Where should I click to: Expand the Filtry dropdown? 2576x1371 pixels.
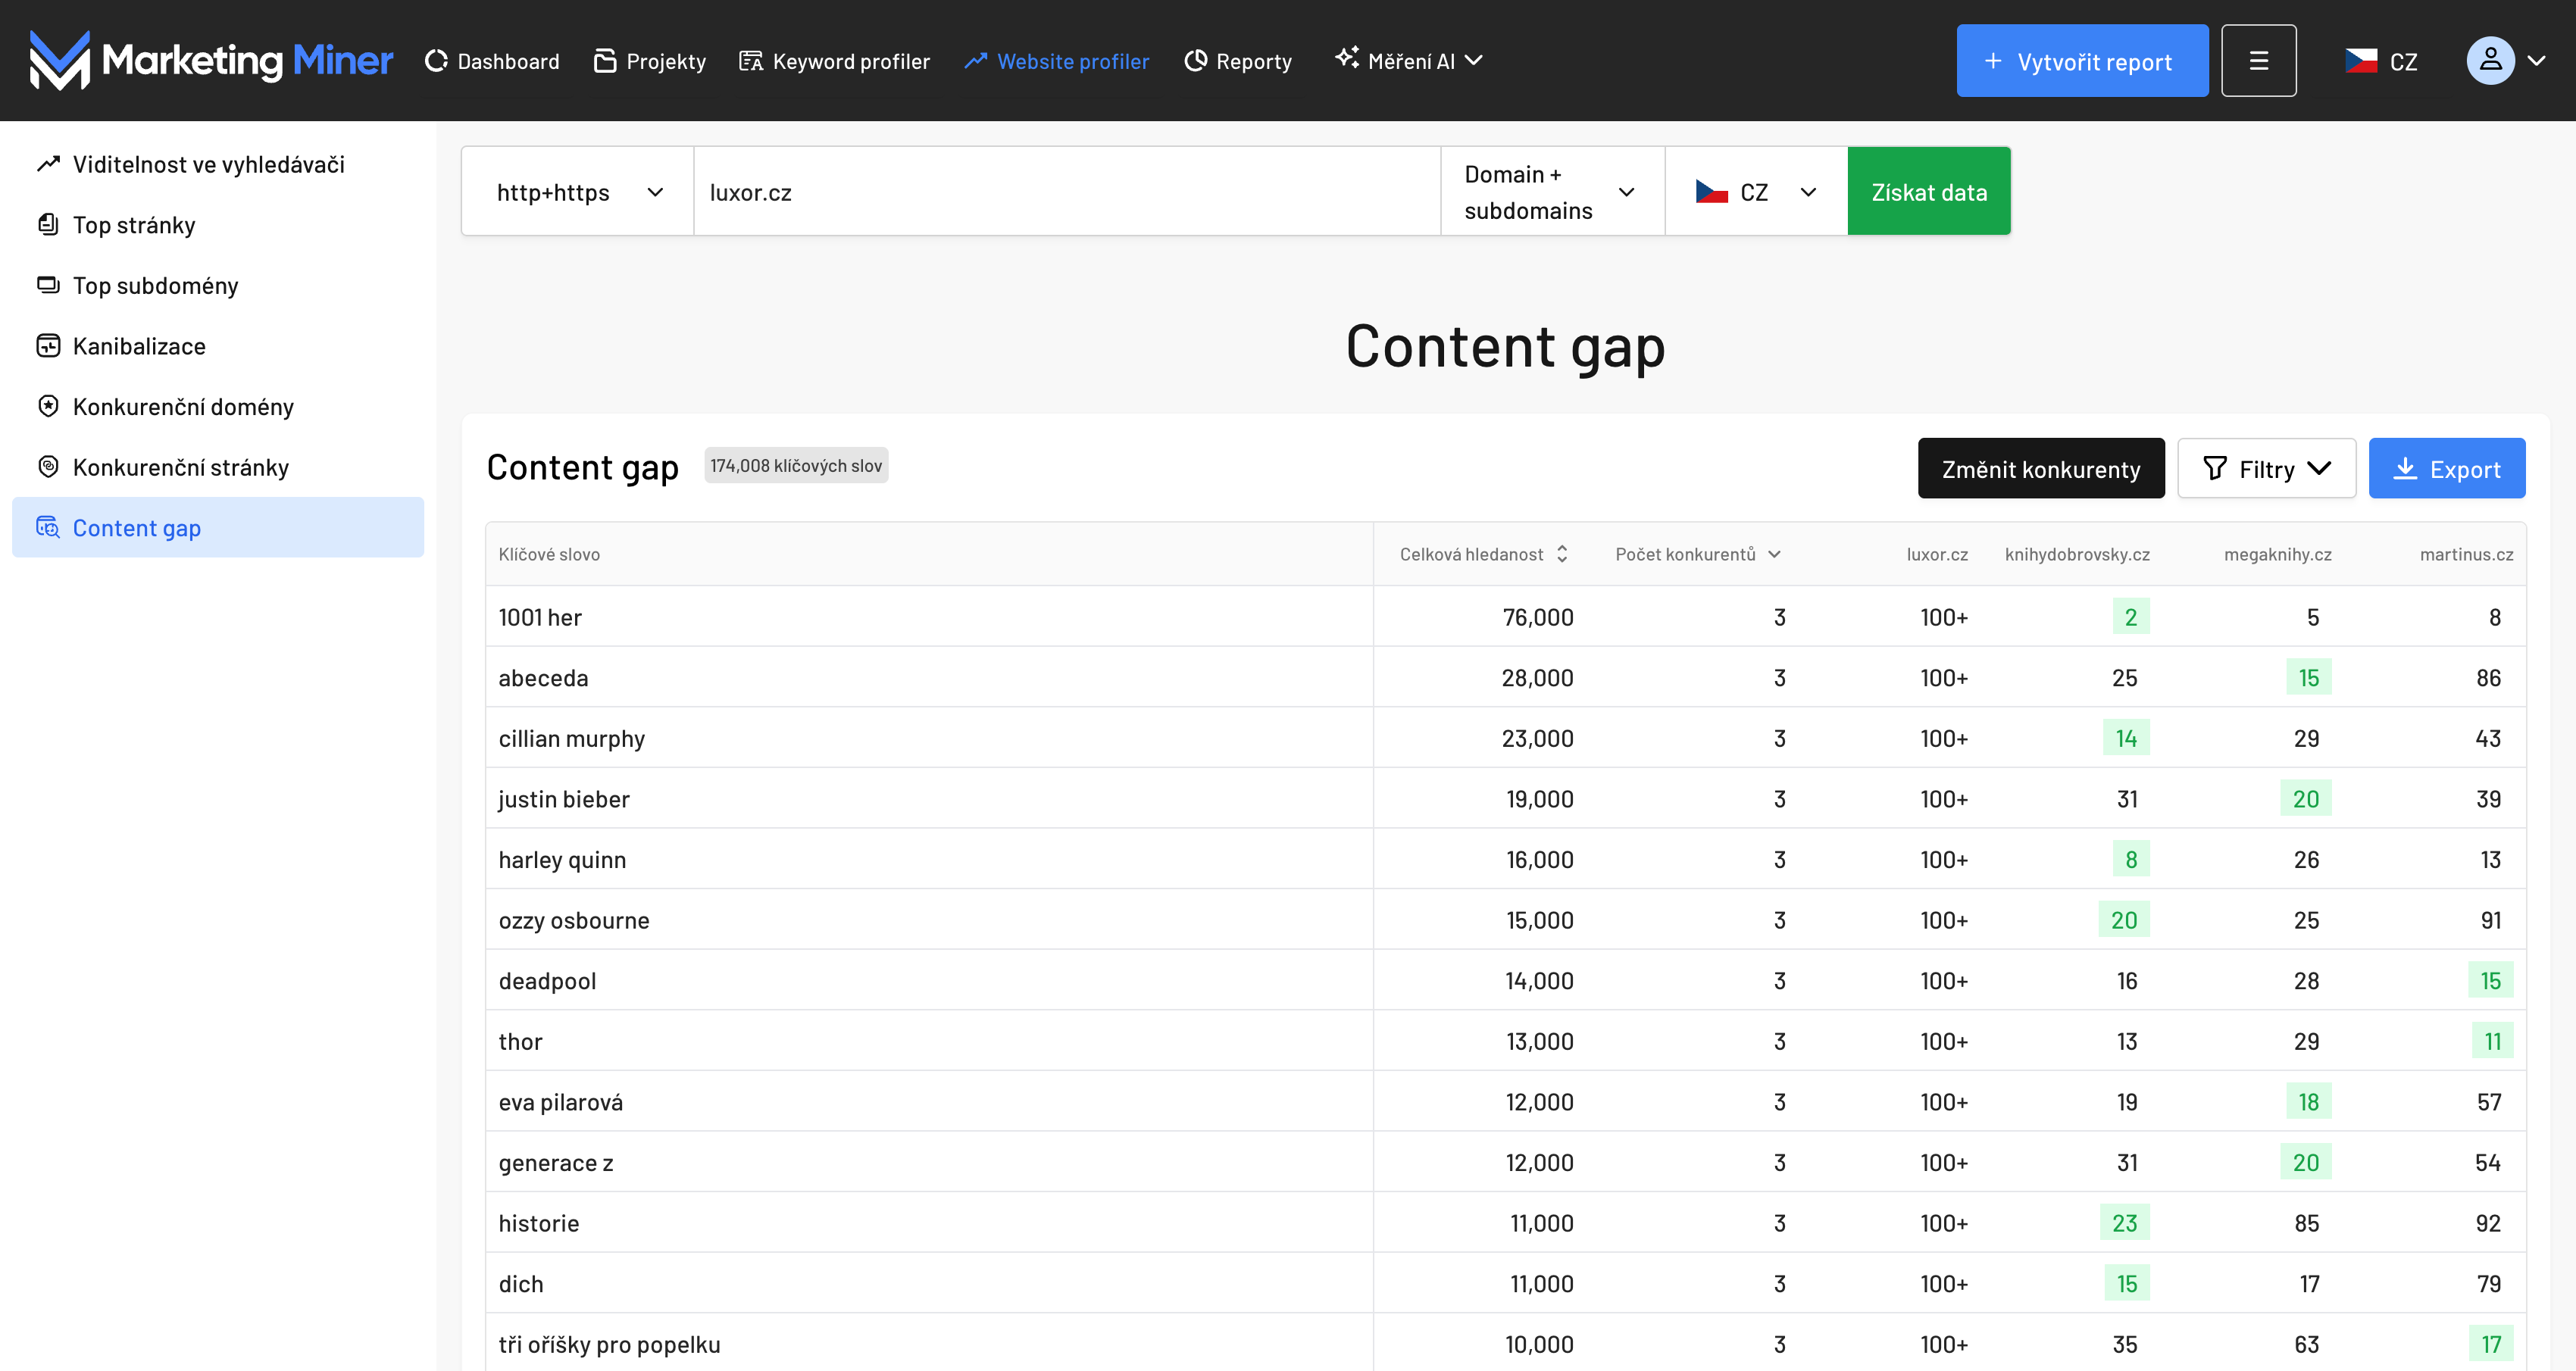2266,469
